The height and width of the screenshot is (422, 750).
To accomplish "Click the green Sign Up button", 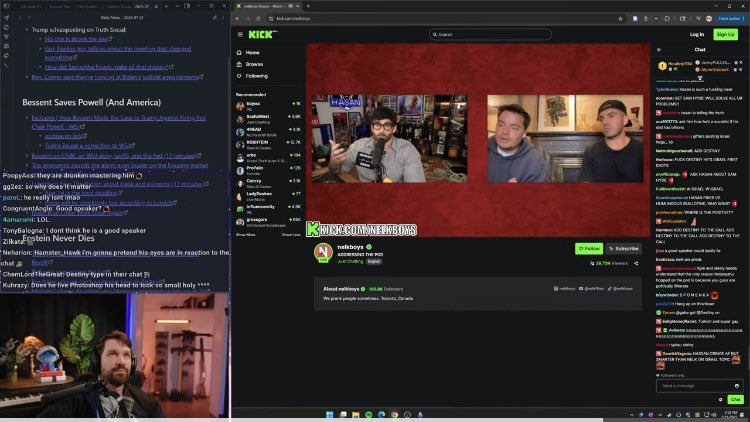I will pyautogui.click(x=725, y=34).
